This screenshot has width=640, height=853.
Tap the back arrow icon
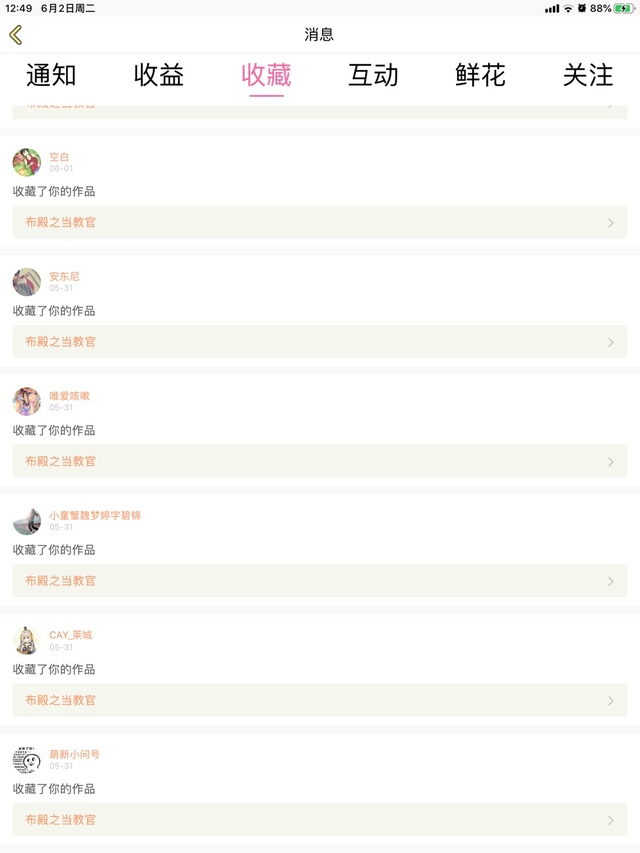15,35
